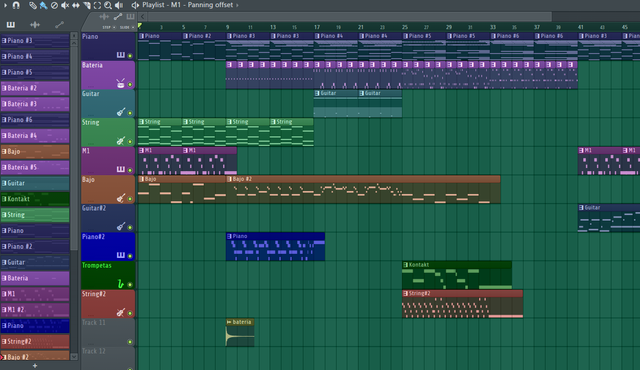The height and width of the screenshot is (370, 640).
Task: Click guitar icon on Bajo track
Action: (121, 198)
